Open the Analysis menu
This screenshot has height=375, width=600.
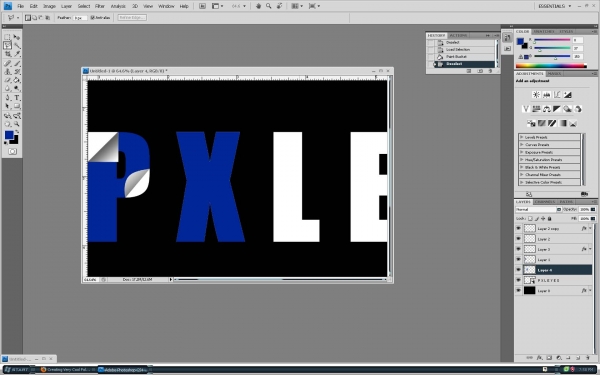click(118, 6)
